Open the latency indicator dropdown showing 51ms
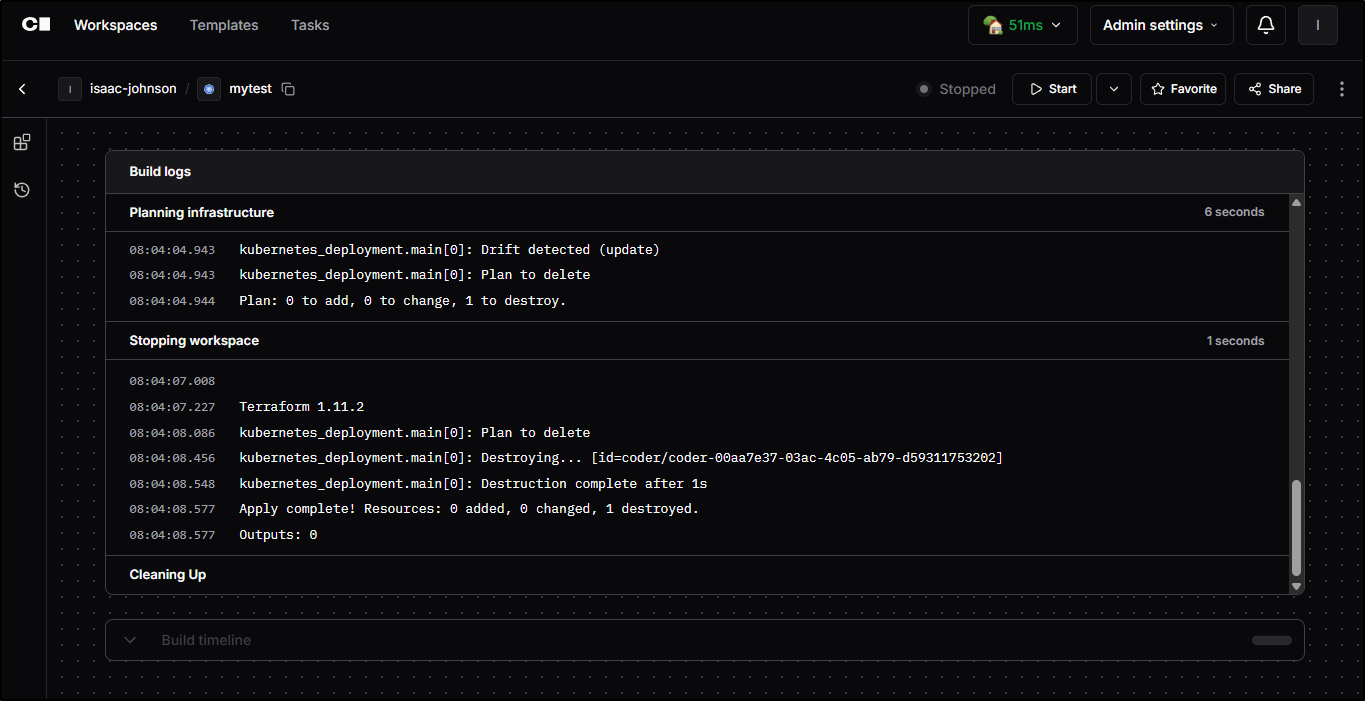 point(1022,24)
